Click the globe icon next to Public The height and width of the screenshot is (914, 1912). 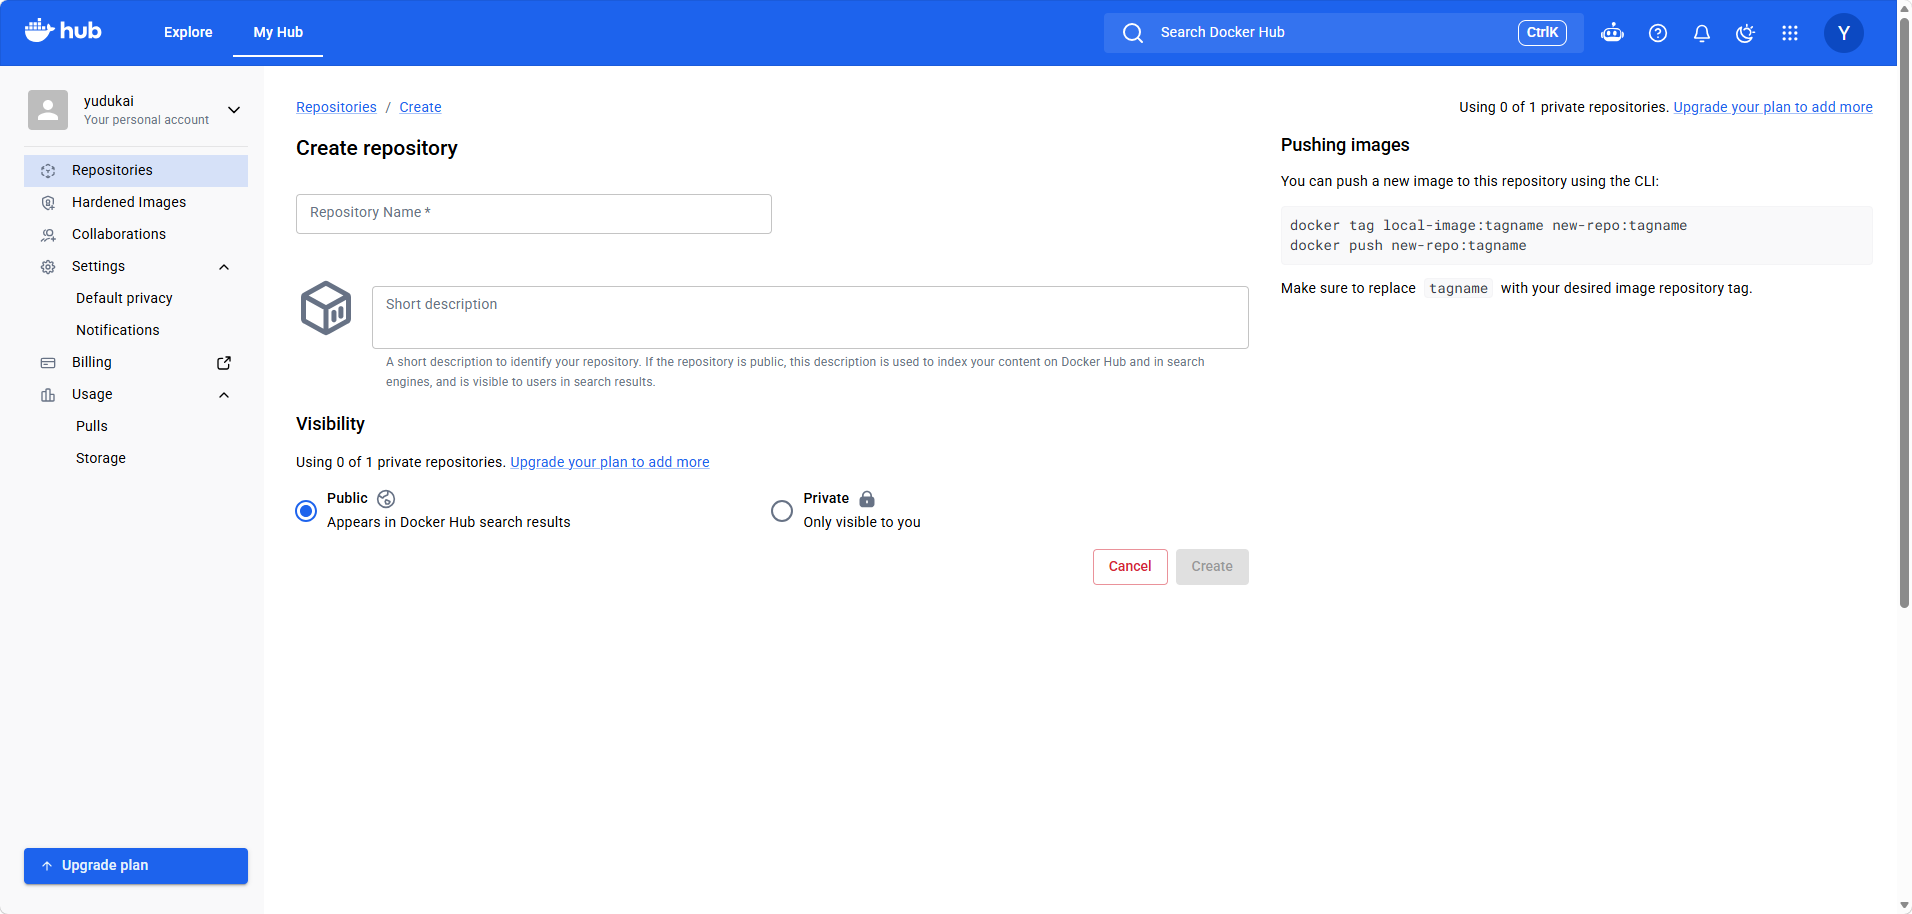point(386,499)
